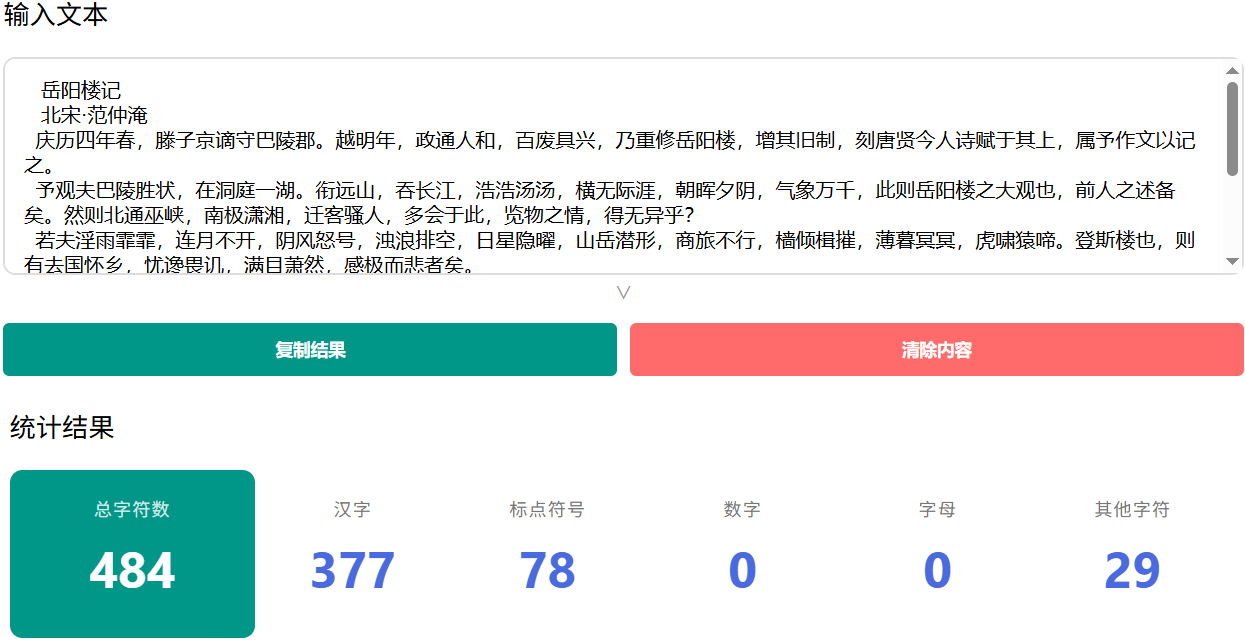Click the scrollbar up arrow icon

click(1233, 71)
